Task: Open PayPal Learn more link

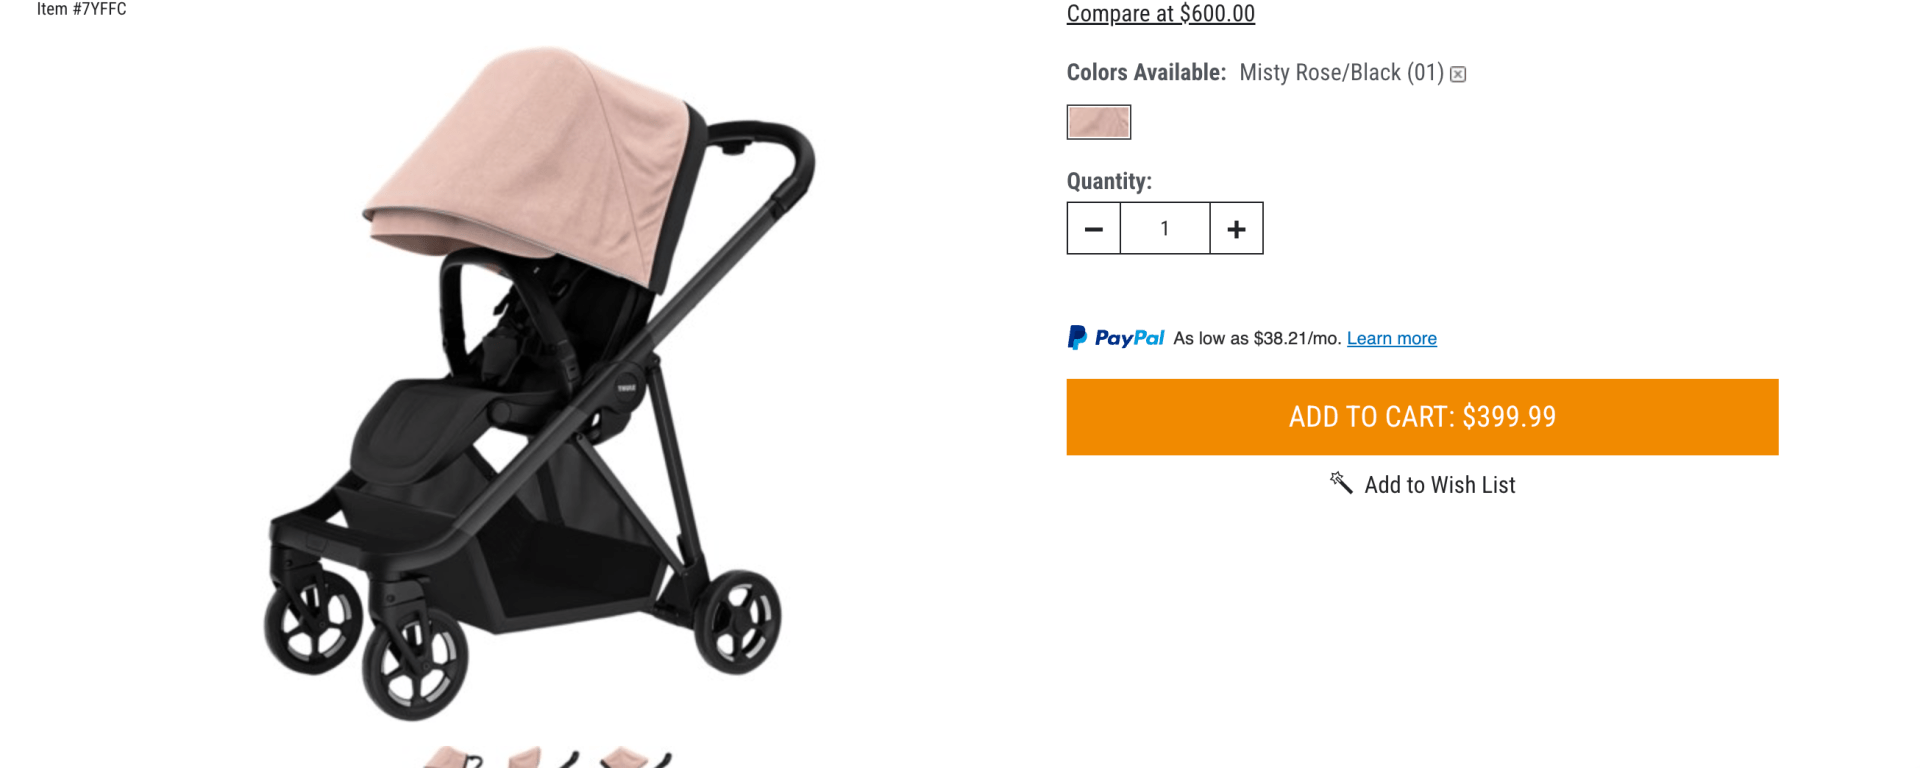Action: click(1391, 338)
